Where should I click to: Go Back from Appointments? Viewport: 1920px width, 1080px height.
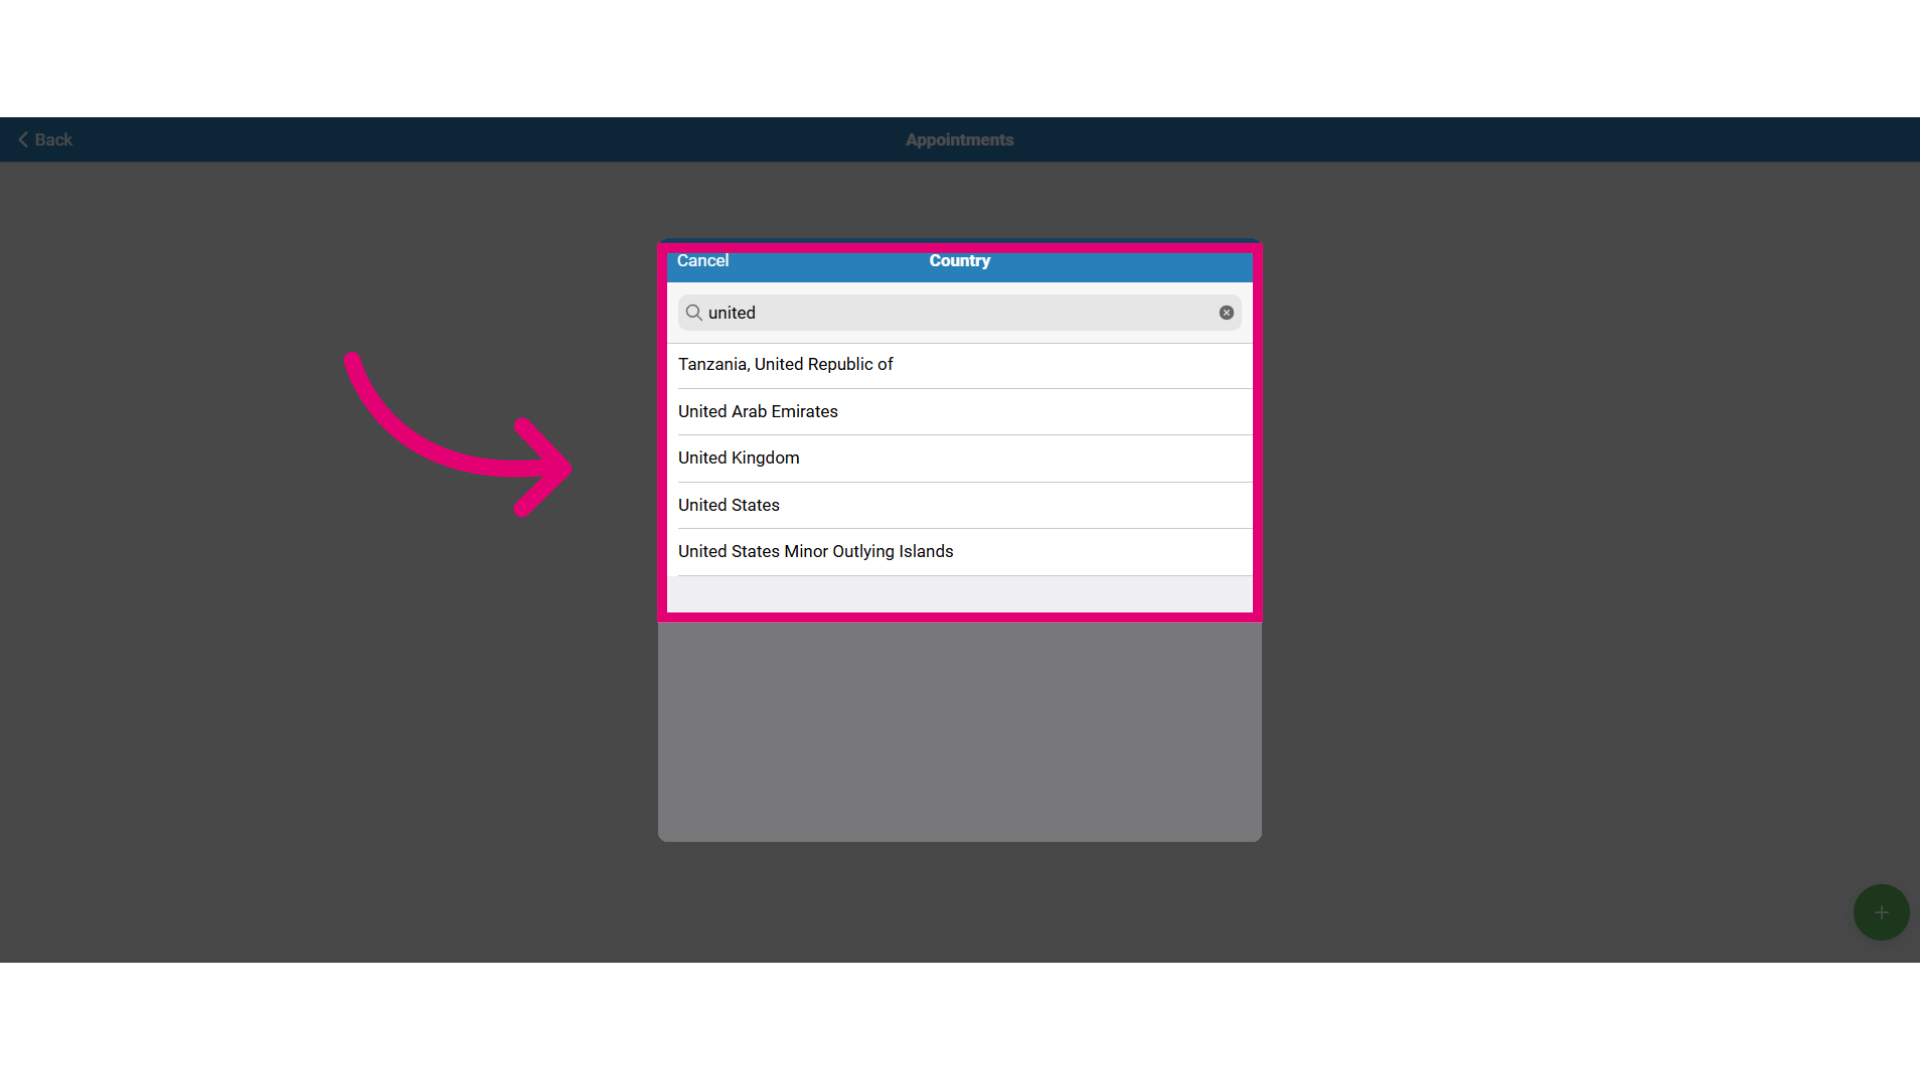tap(45, 140)
